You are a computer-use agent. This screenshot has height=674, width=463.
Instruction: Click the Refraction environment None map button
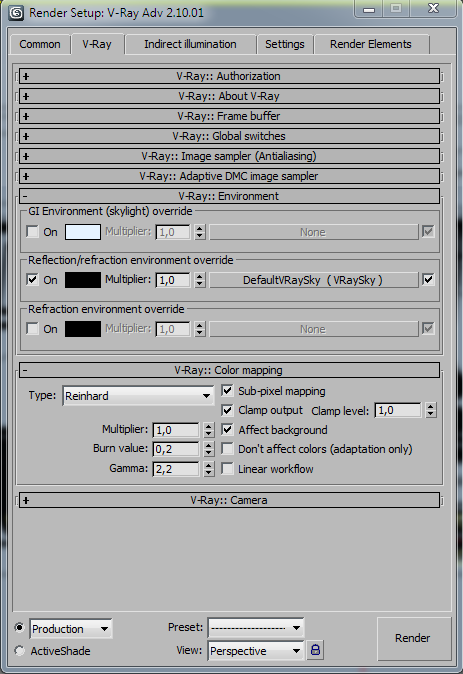click(x=313, y=329)
